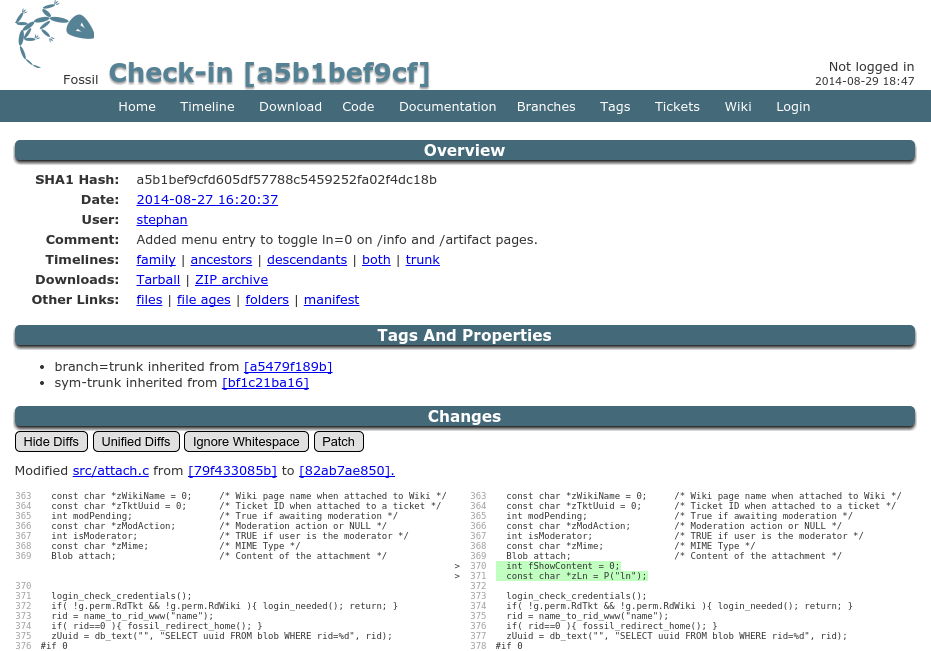Open the file ages link
The image size is (931, 651).
coord(204,300)
